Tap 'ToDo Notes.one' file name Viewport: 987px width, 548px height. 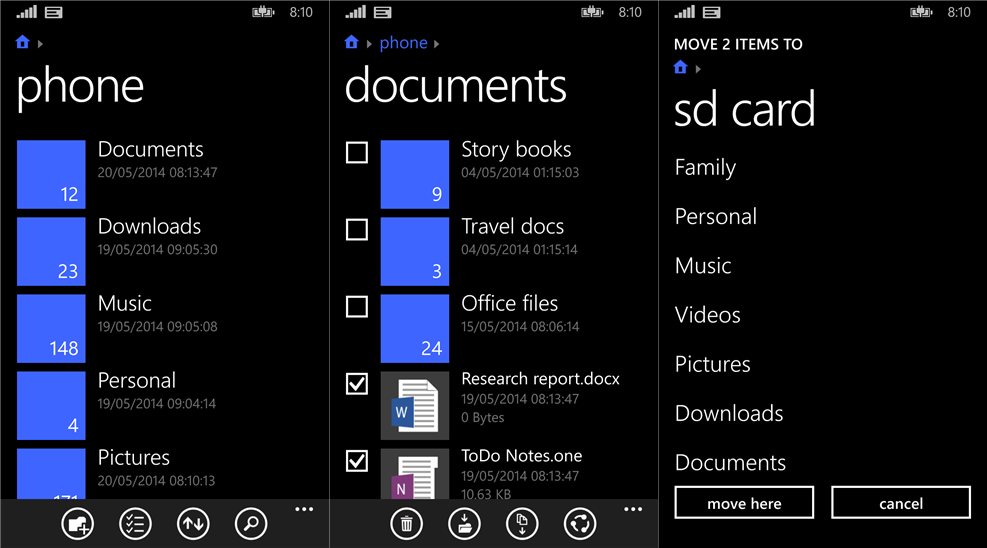(x=521, y=456)
